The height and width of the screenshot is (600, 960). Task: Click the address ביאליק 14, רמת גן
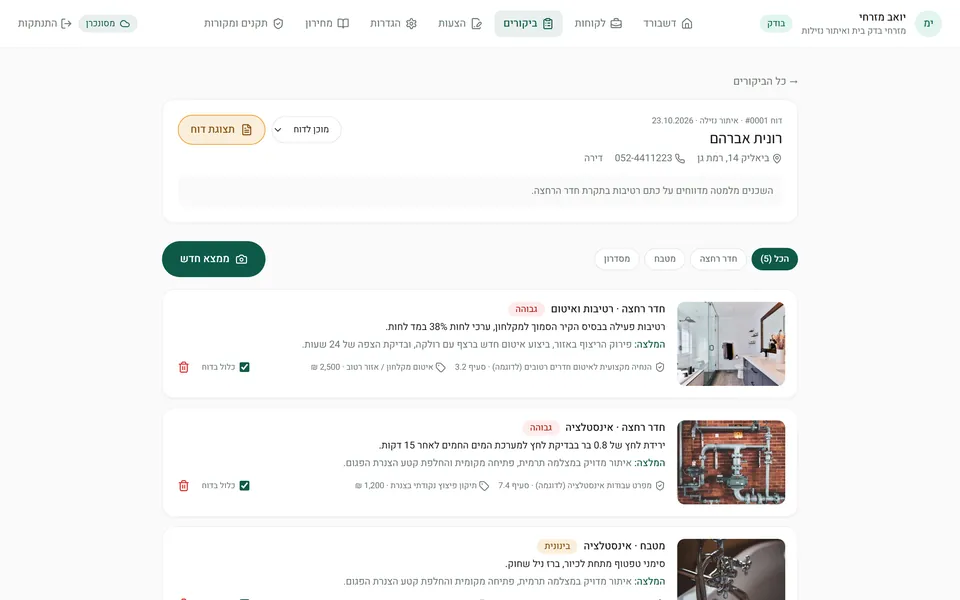pyautogui.click(x=733, y=158)
